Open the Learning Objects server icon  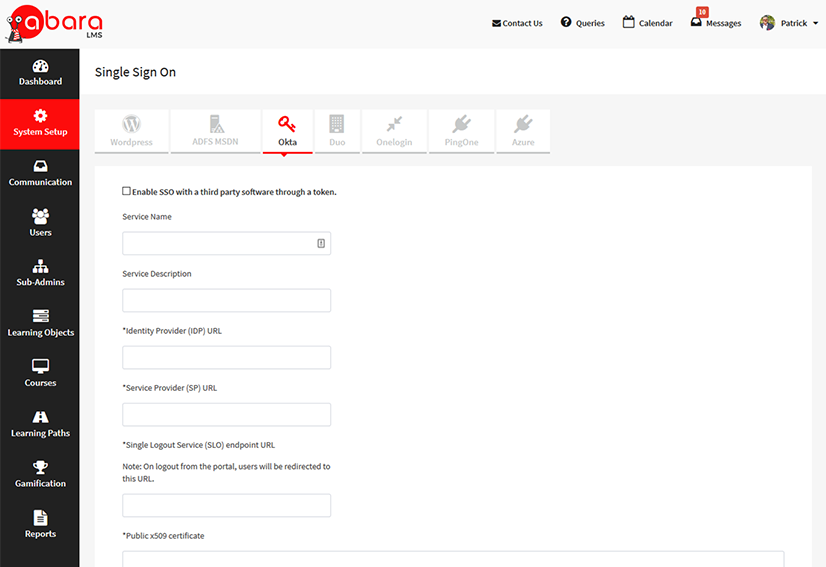click(x=41, y=316)
